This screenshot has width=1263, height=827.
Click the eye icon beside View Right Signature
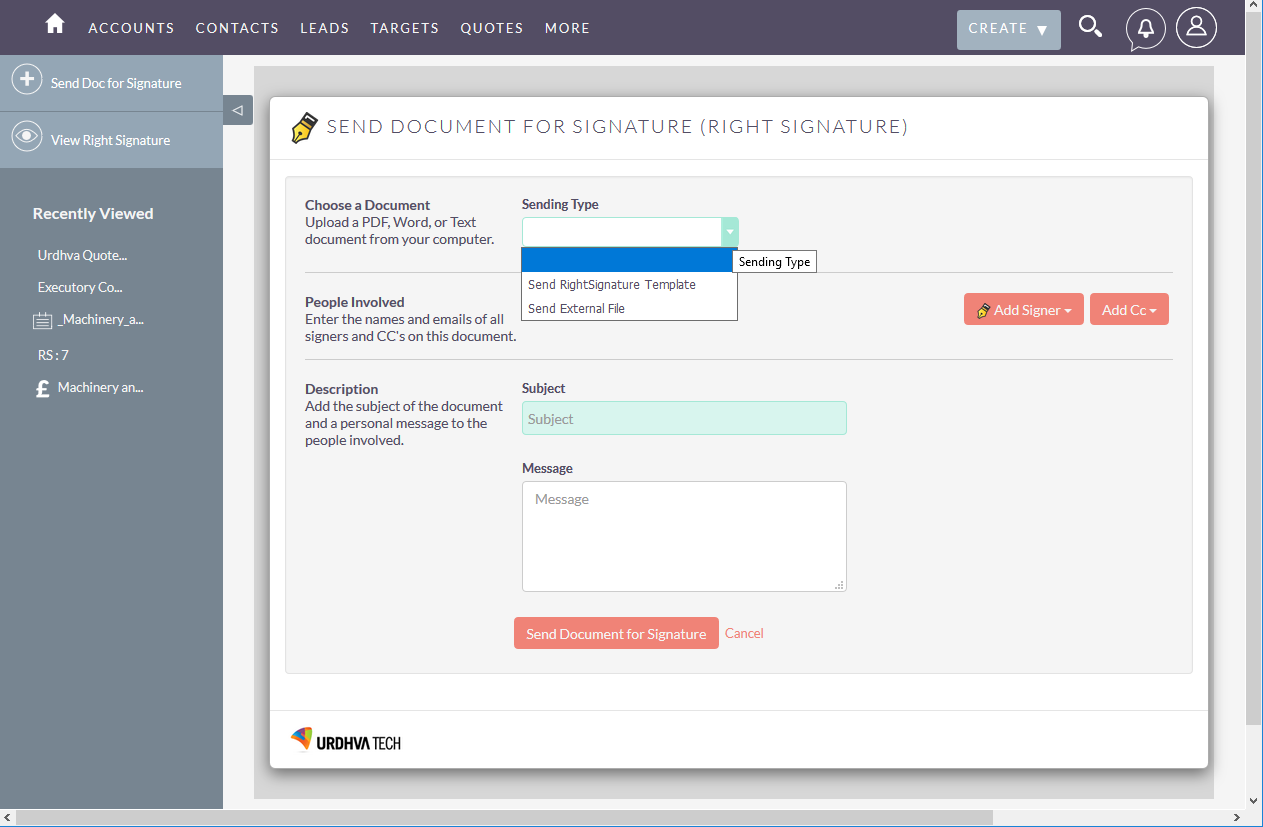tap(27, 137)
